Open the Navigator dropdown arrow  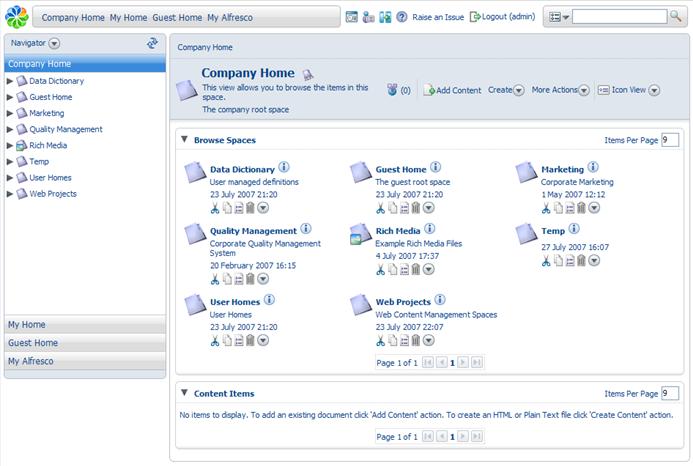coord(54,43)
